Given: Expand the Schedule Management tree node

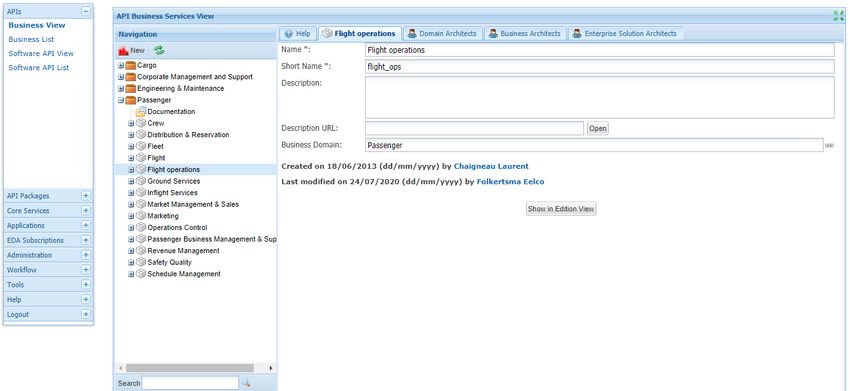Looking at the screenshot, I should point(131,274).
